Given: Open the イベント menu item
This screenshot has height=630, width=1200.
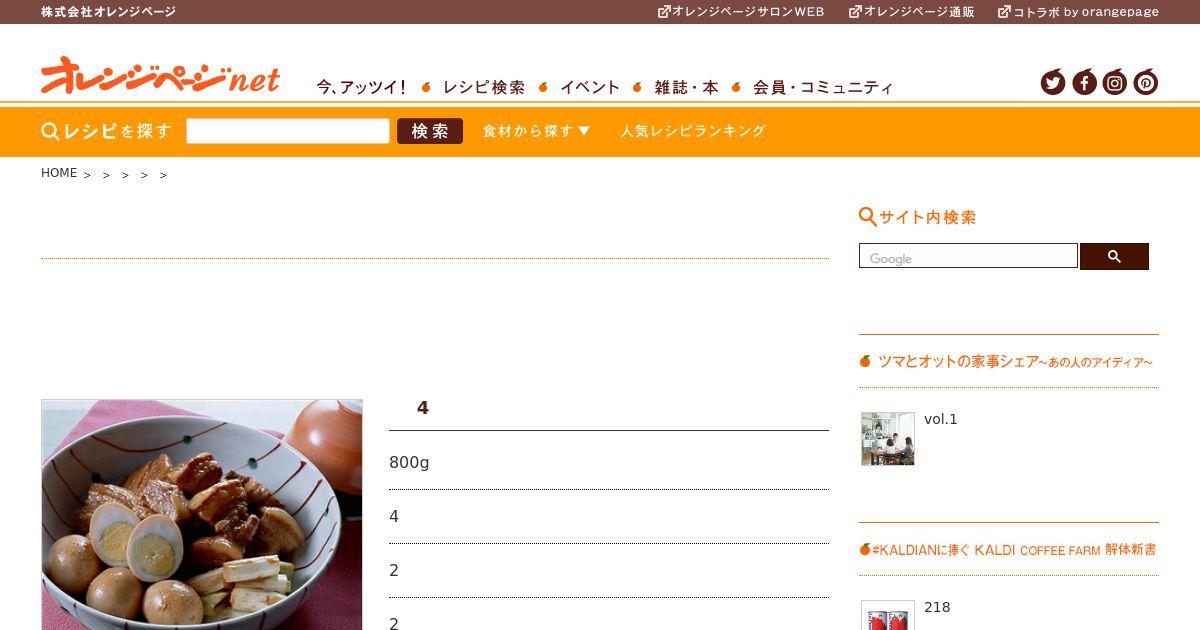Looking at the screenshot, I should click(x=590, y=87).
